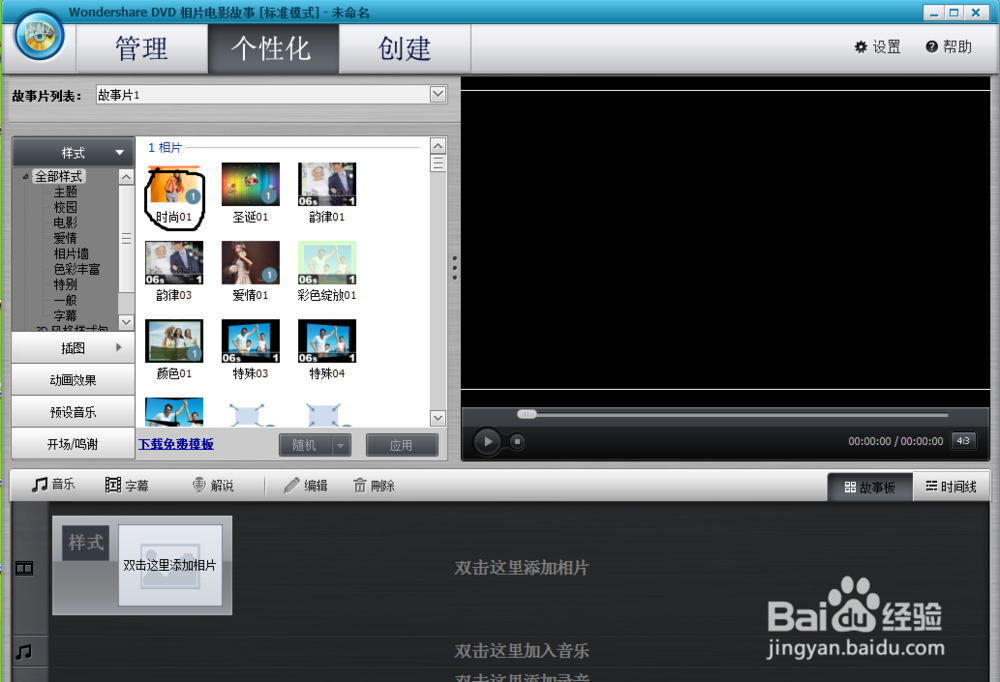Click the 样式 slot in storyboard
The width and height of the screenshot is (1000, 682).
86,543
